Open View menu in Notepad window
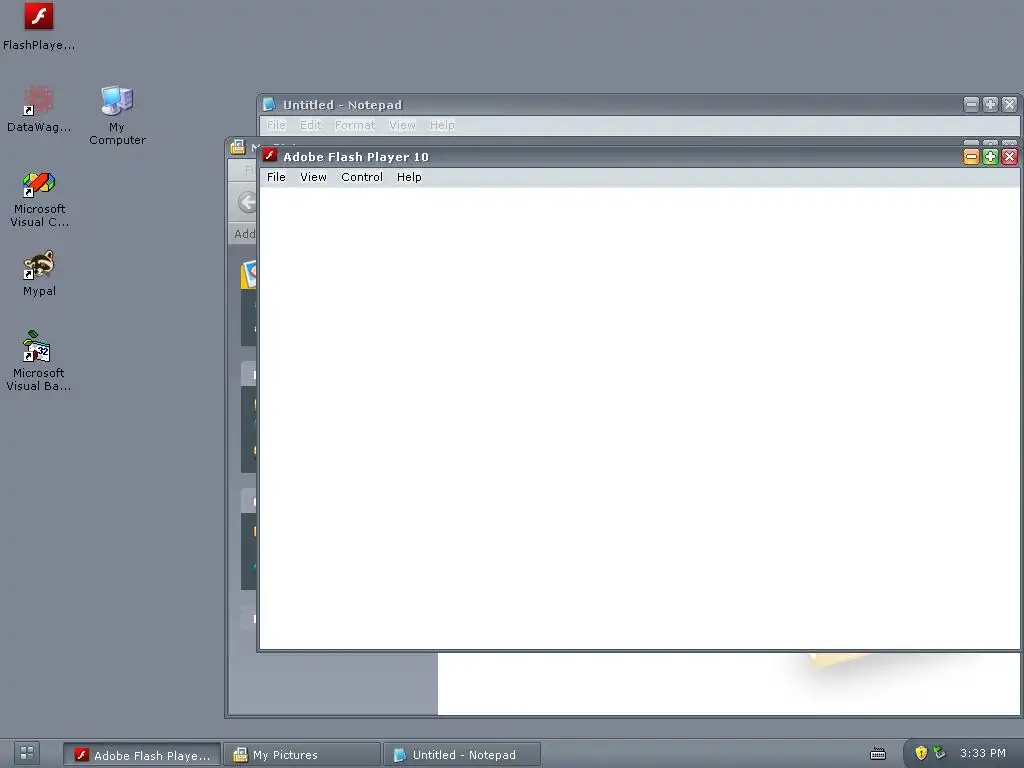The image size is (1024, 768). pos(402,125)
